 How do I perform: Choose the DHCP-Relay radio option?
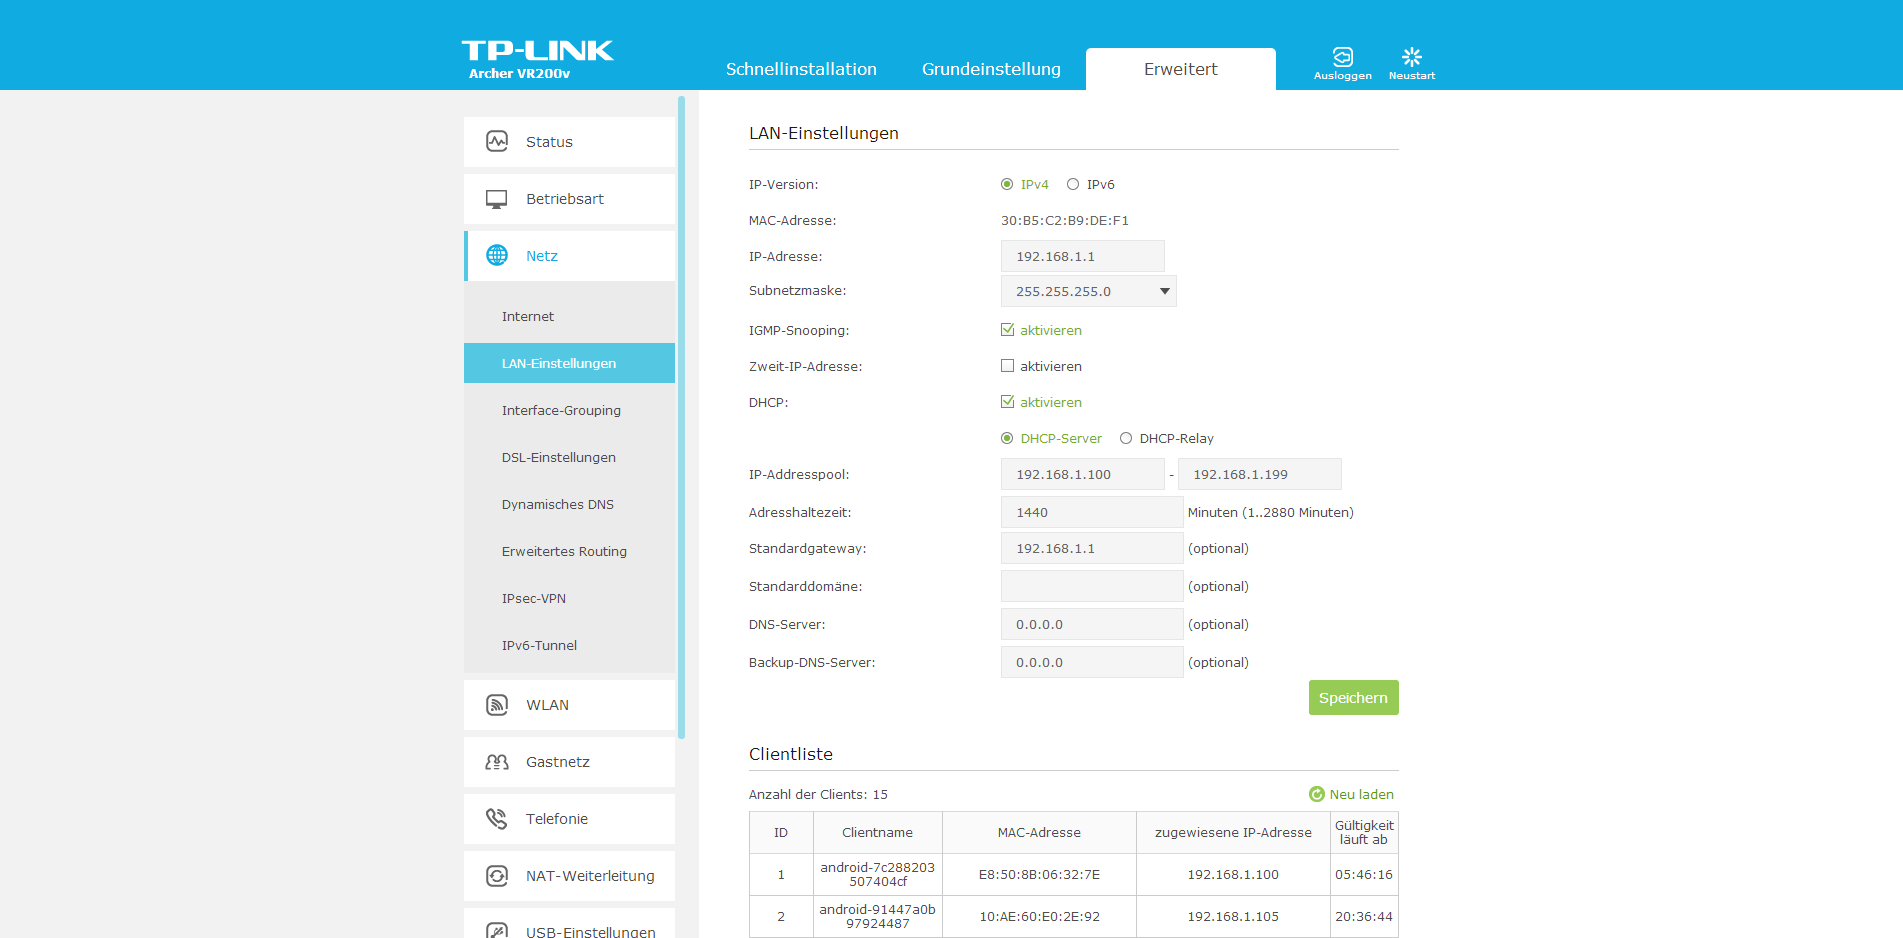click(x=1126, y=438)
